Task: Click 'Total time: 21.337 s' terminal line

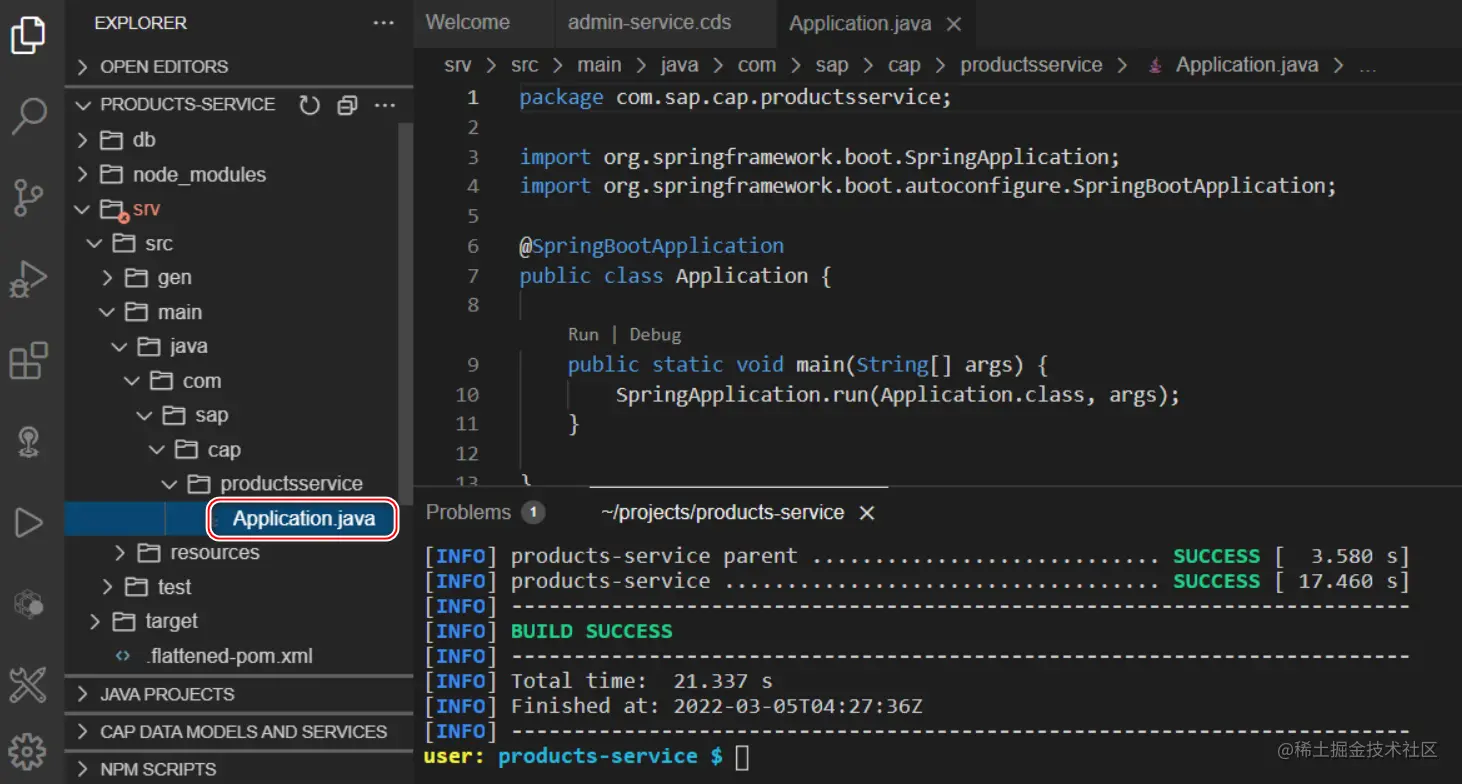Action: click(x=641, y=682)
